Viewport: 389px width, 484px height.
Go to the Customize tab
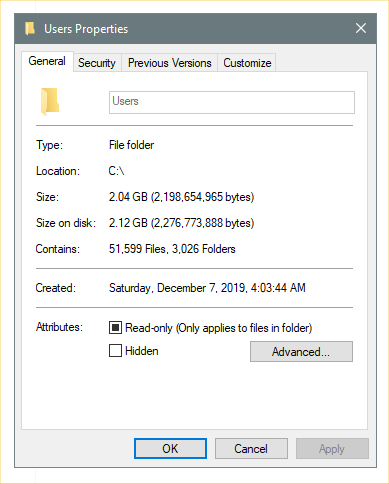pos(247,63)
